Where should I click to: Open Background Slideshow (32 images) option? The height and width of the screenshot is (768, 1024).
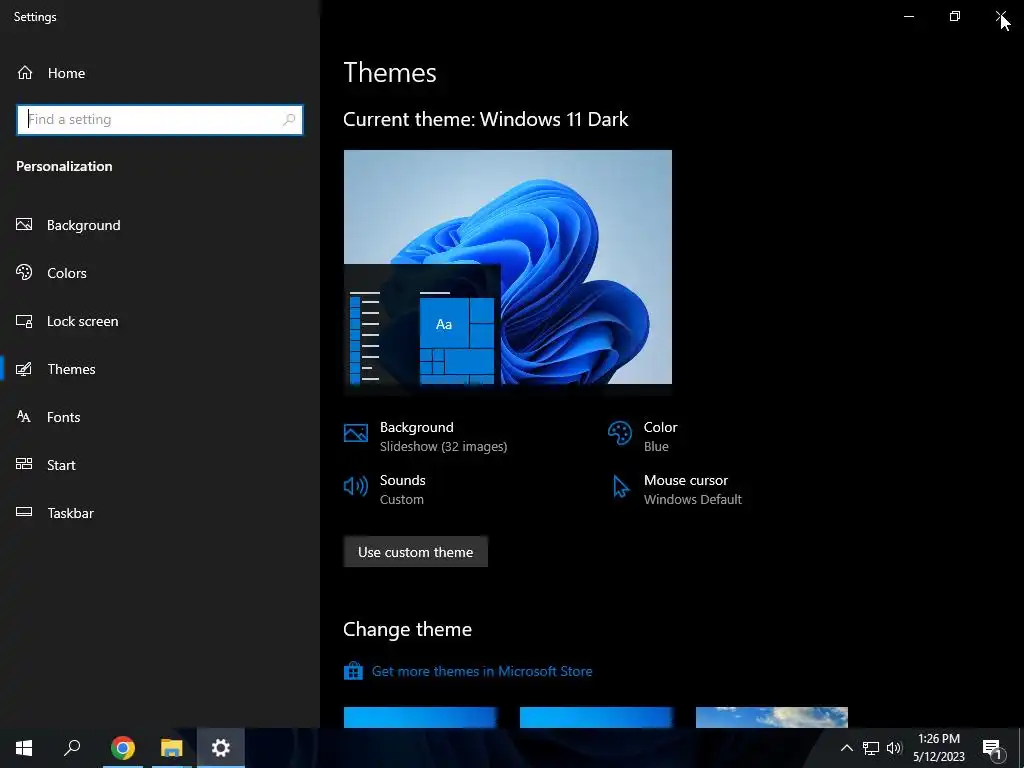(x=443, y=437)
